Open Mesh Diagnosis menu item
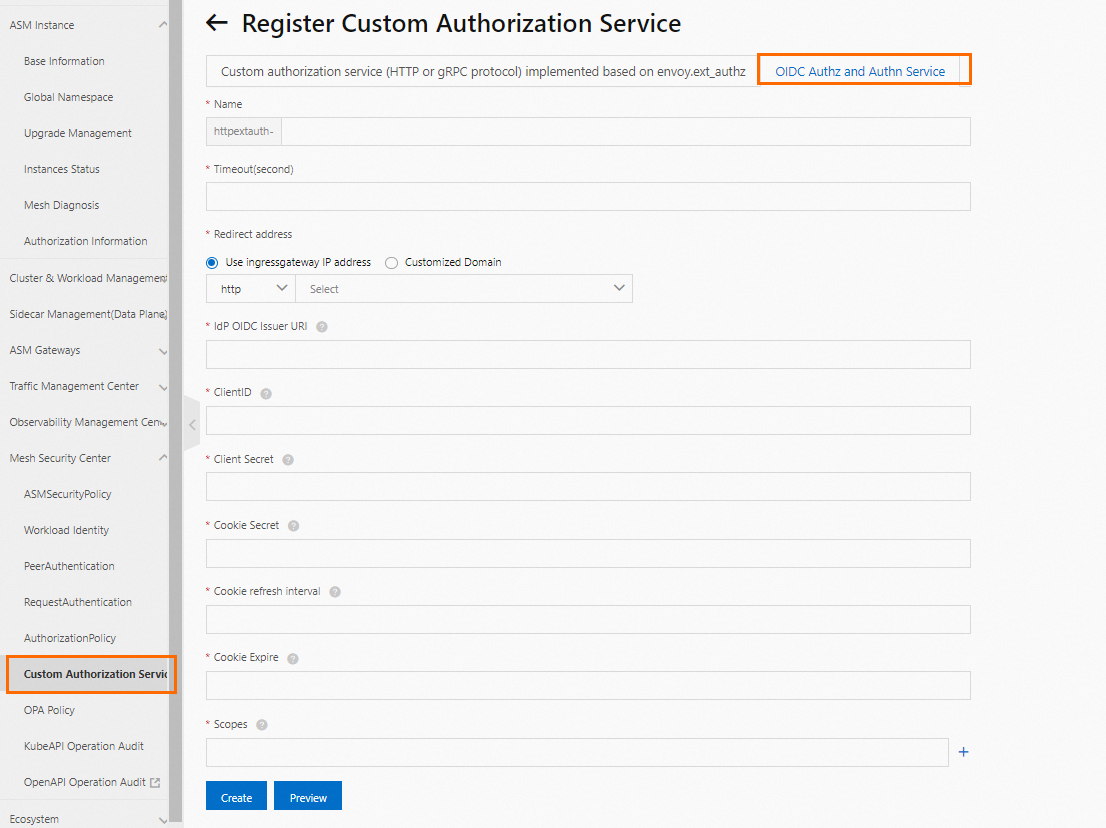Screen dimensions: 1106x828 (61, 205)
